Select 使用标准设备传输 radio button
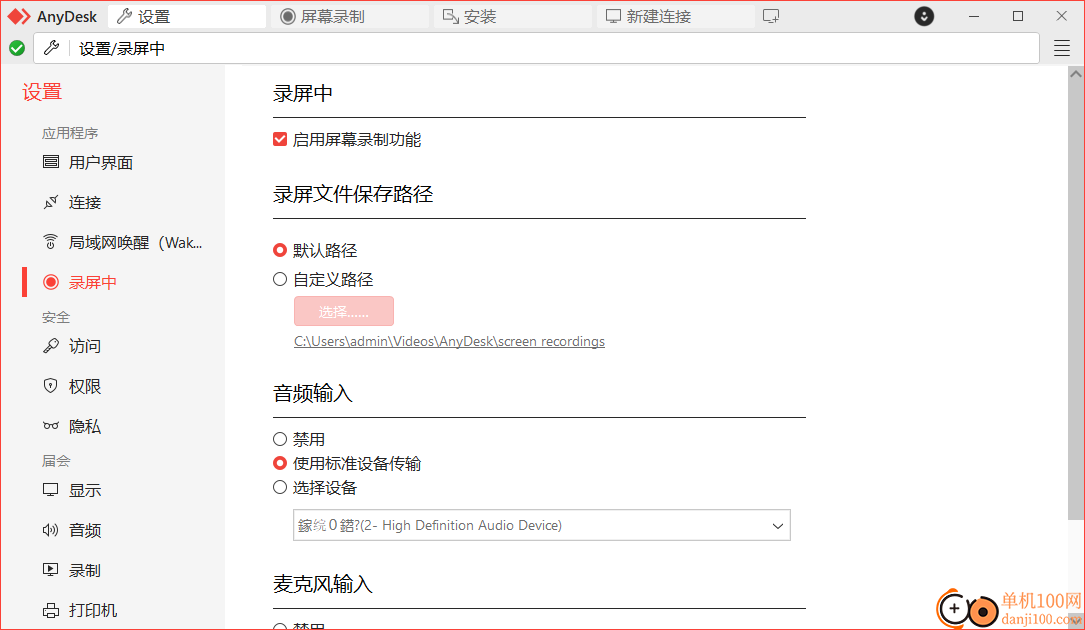The image size is (1085, 630). point(280,462)
